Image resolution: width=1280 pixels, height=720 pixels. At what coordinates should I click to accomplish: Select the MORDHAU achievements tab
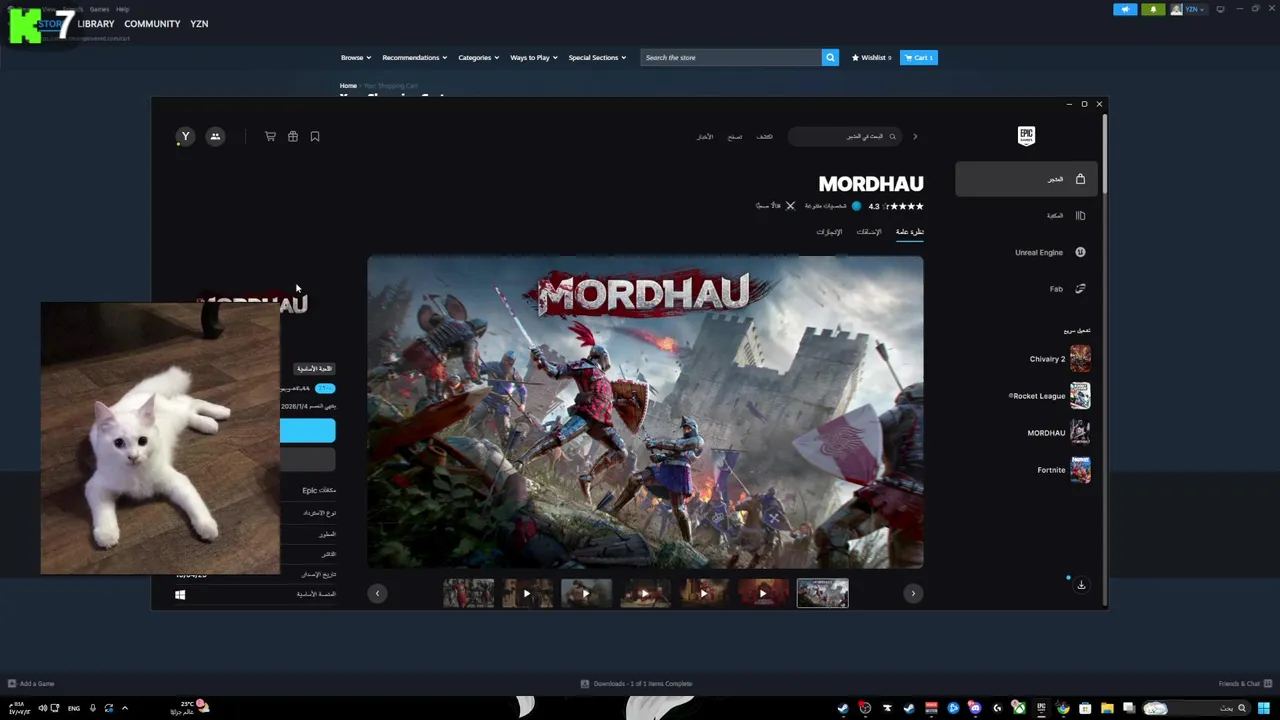click(829, 232)
